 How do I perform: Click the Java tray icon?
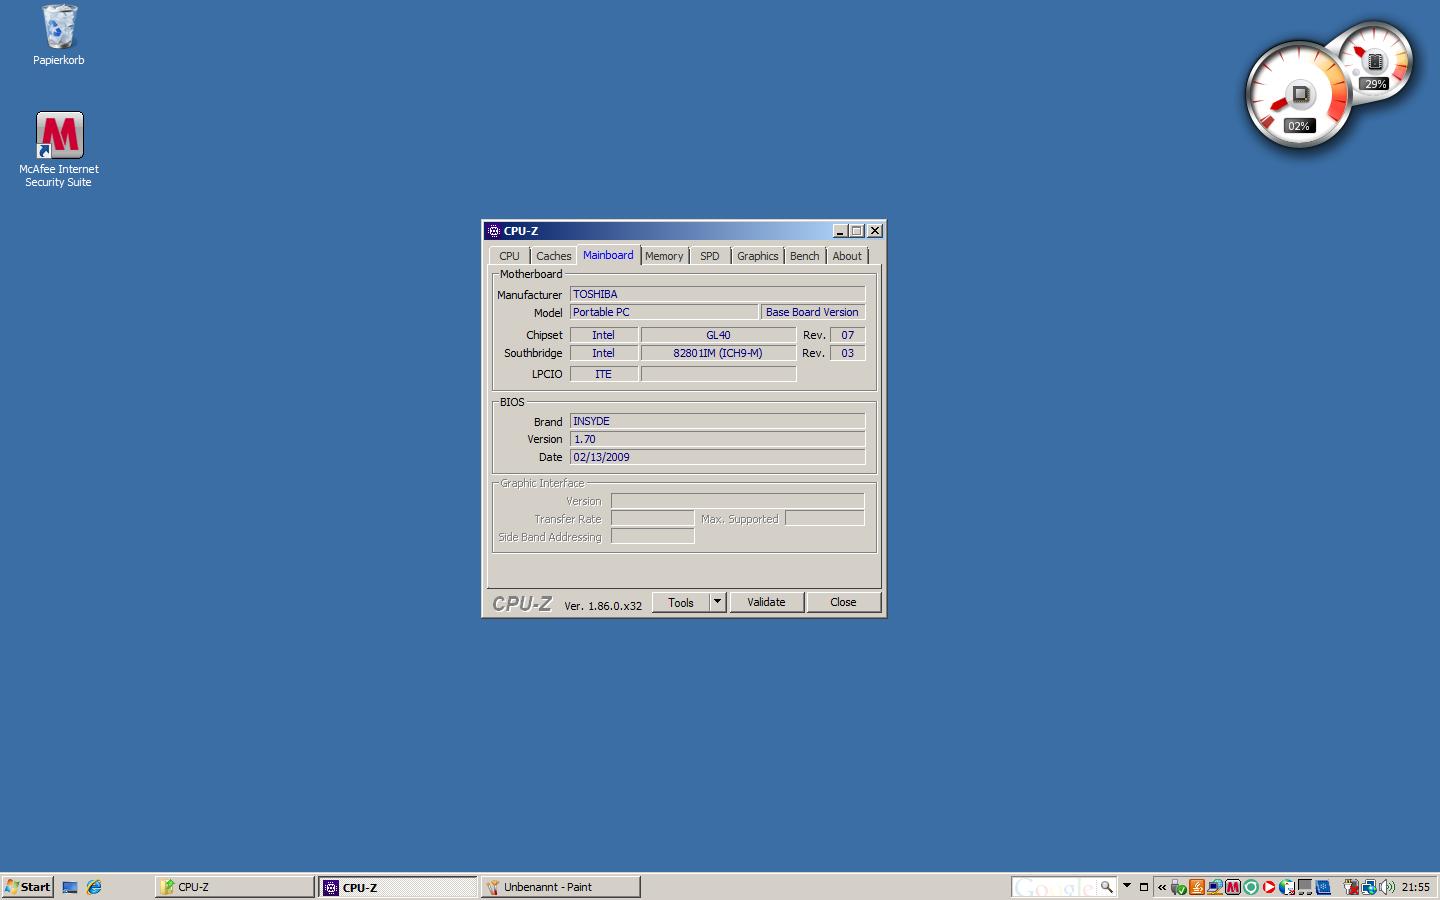coord(1197,887)
